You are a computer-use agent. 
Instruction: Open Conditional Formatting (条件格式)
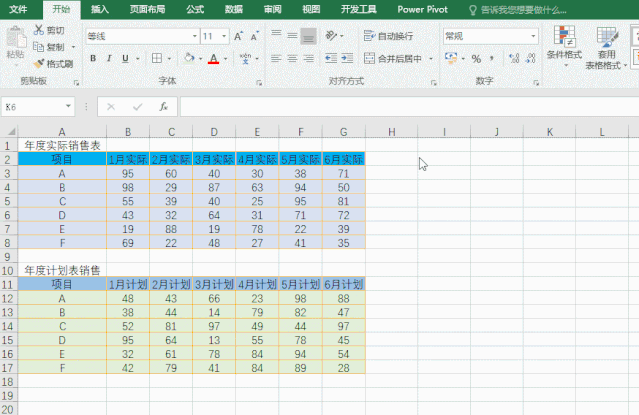pyautogui.click(x=564, y=46)
